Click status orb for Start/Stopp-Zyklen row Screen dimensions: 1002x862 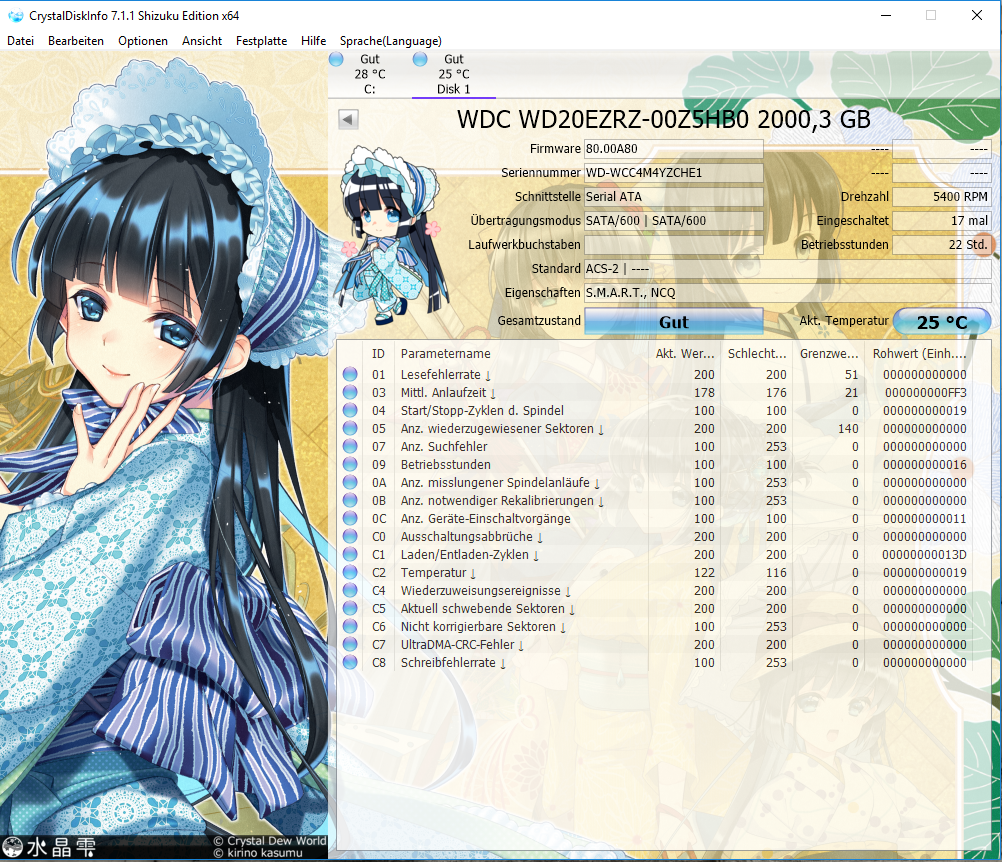coord(350,410)
